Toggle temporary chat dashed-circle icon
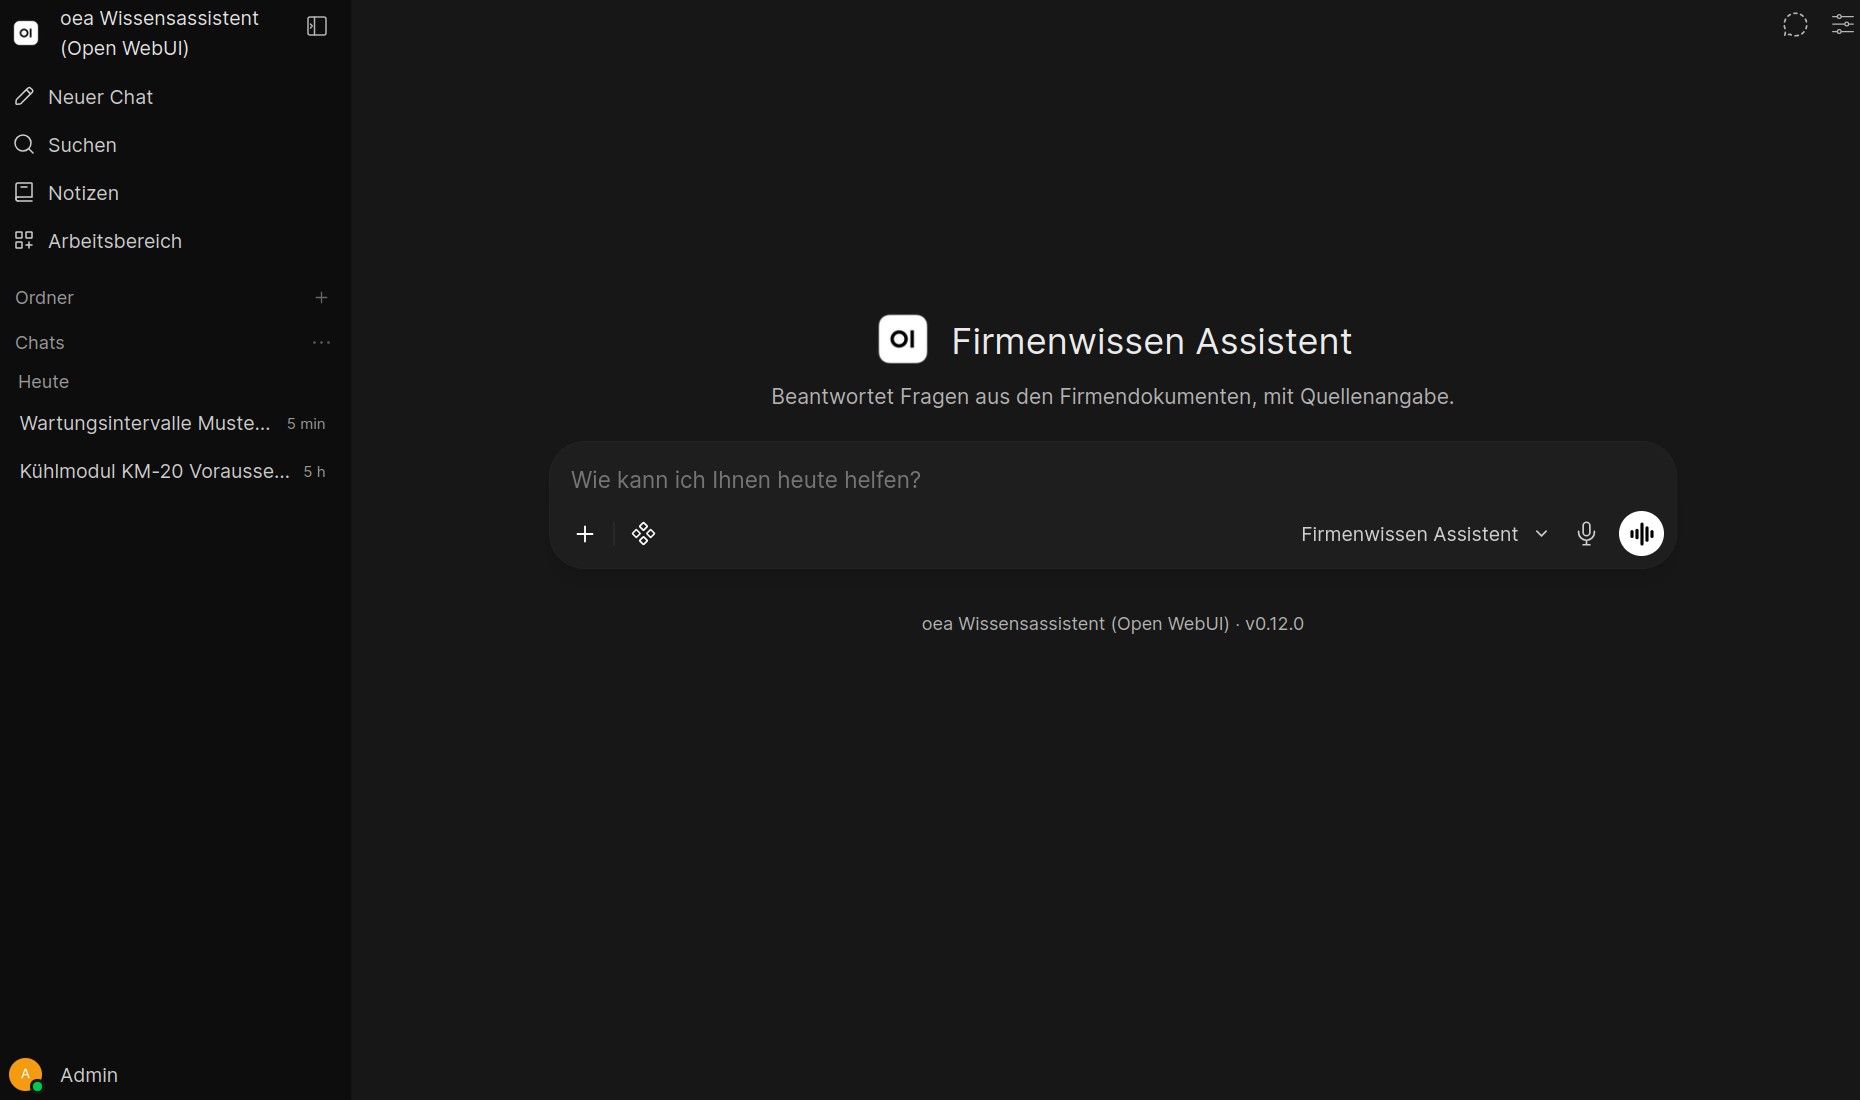 1795,25
